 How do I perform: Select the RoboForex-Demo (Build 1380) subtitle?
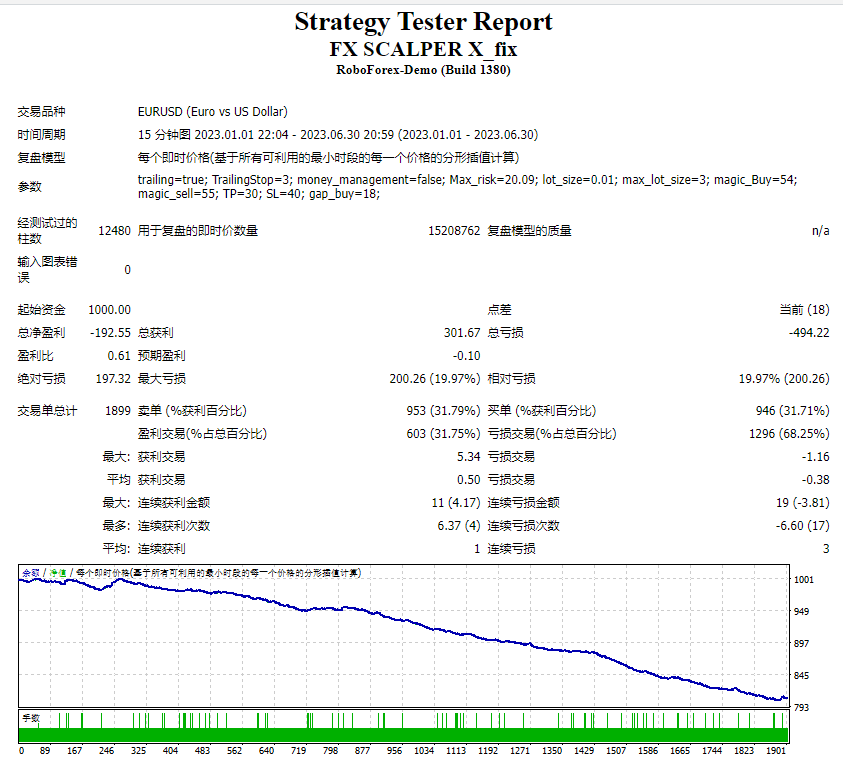point(421,69)
